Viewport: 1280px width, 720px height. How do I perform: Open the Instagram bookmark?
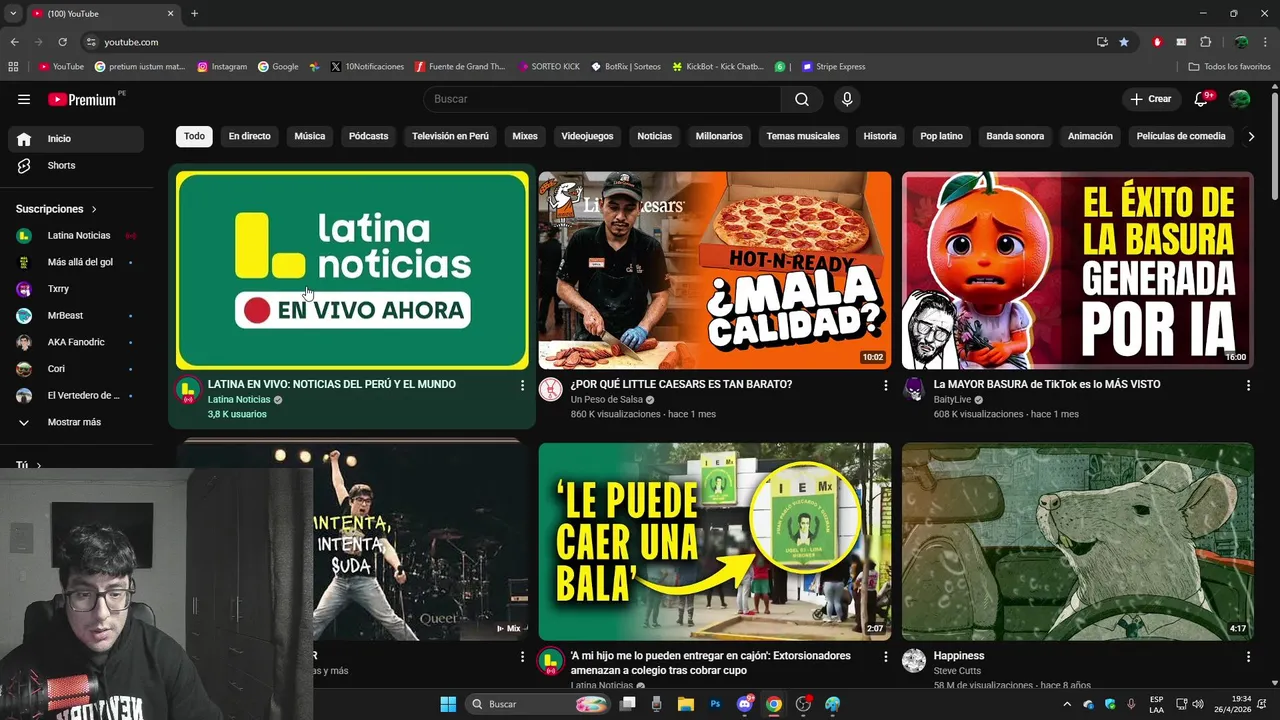222,67
